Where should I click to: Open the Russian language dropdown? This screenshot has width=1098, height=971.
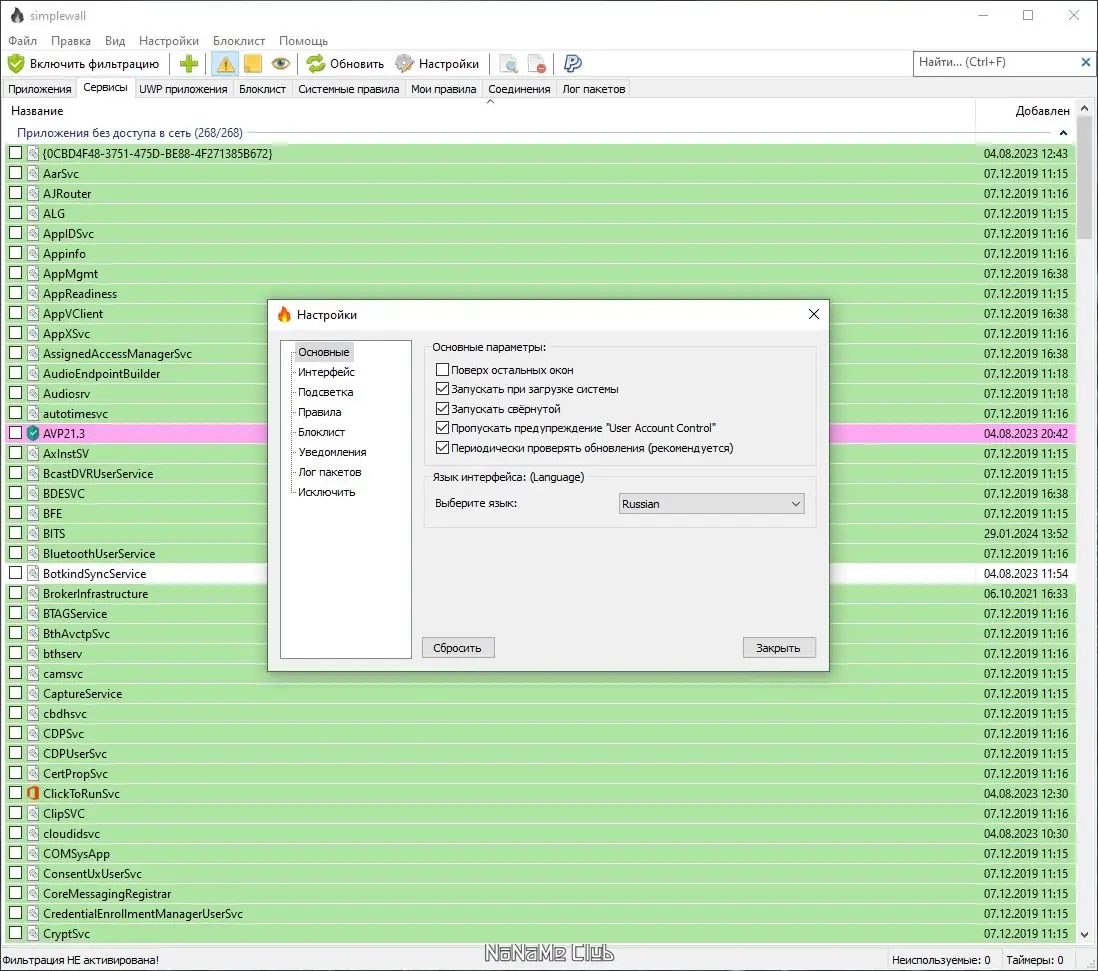click(711, 503)
